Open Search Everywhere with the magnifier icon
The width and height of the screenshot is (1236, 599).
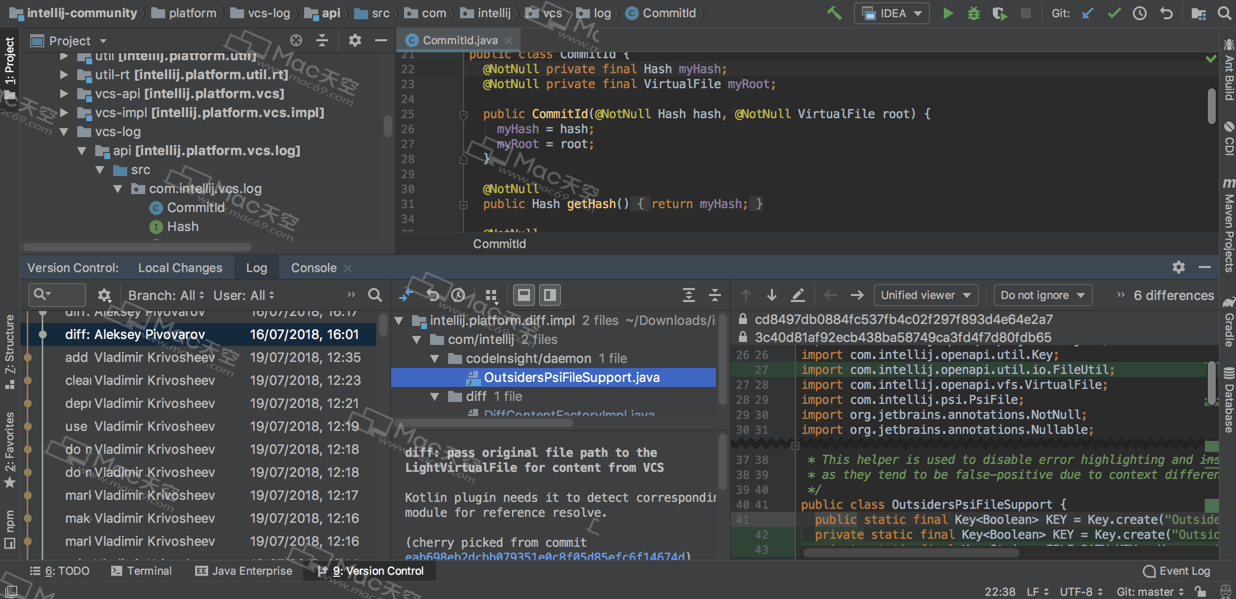[x=1226, y=13]
